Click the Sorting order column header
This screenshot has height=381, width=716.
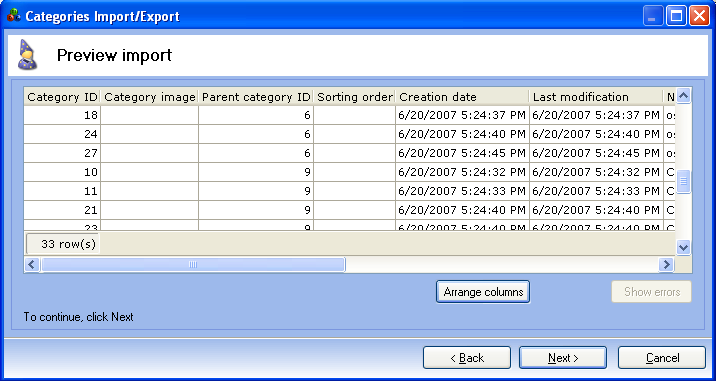[355, 97]
